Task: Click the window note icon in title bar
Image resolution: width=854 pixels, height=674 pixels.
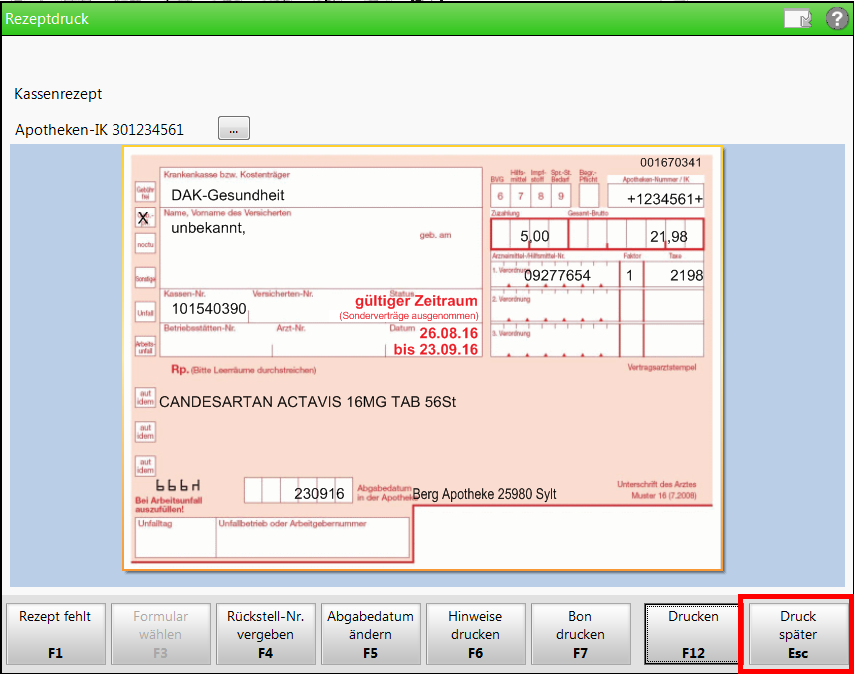Action: 797,19
